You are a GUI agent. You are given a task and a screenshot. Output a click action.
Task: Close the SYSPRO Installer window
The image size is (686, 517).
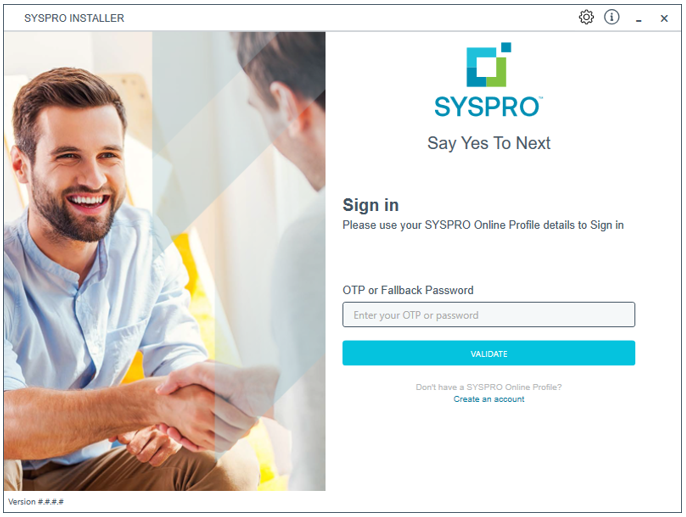tap(664, 18)
